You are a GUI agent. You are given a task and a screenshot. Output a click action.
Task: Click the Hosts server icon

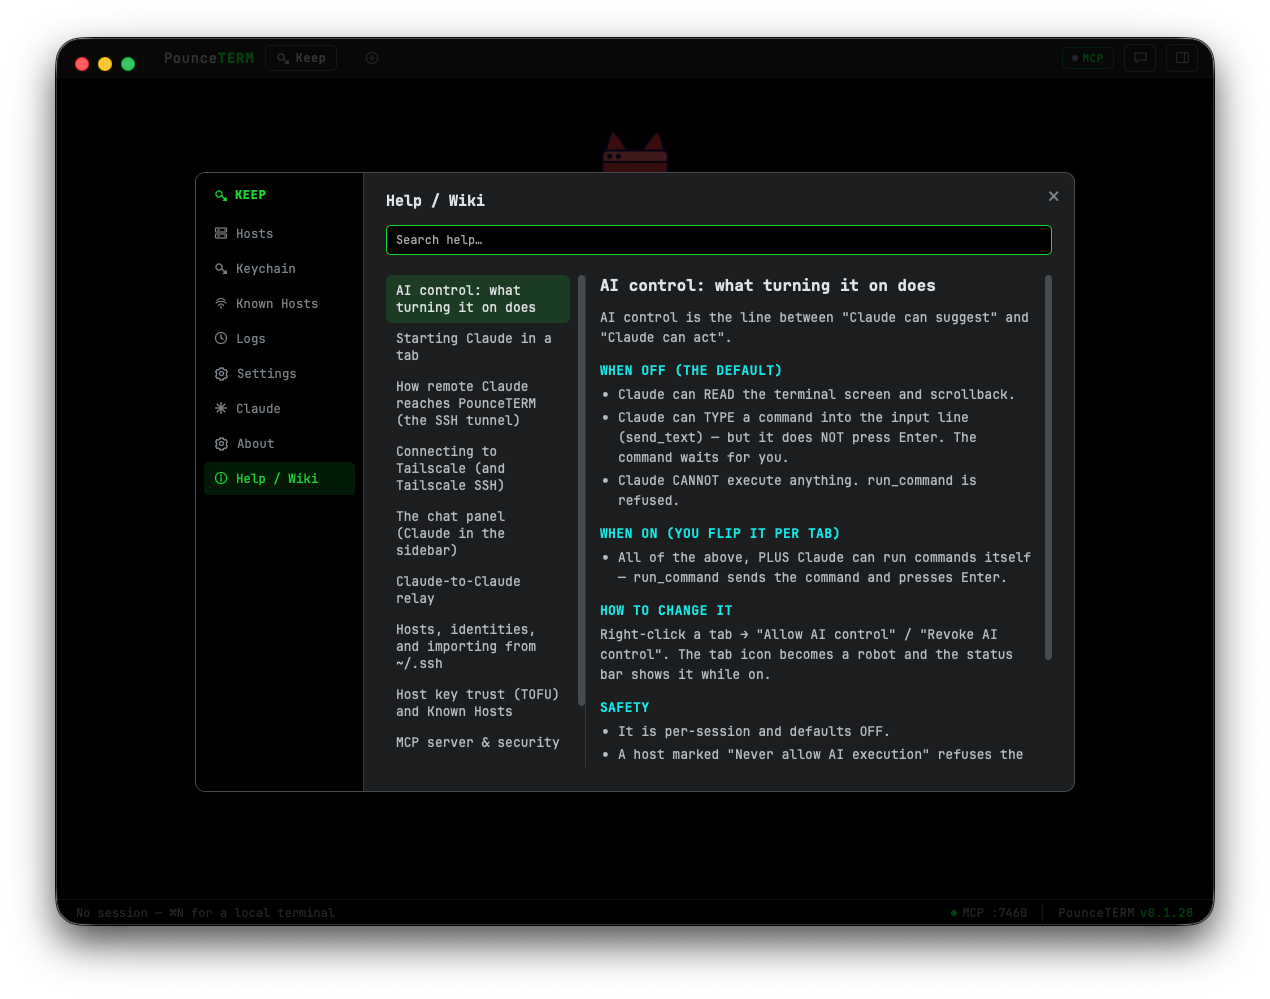pos(221,233)
